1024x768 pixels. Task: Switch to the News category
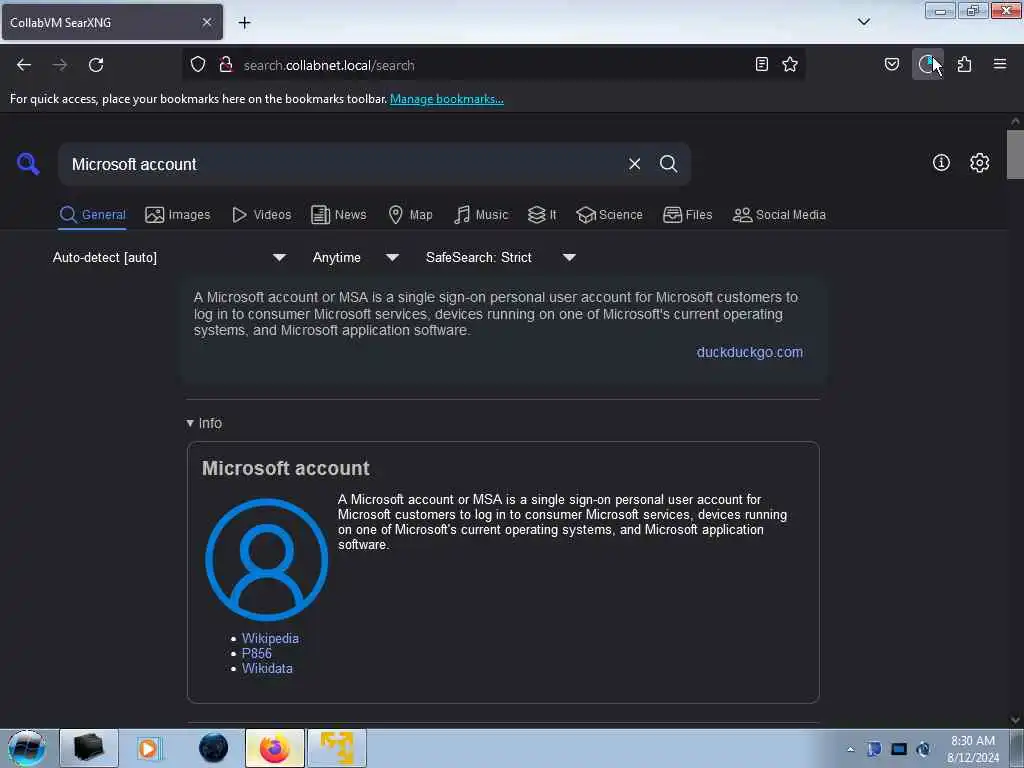pyautogui.click(x=338, y=215)
